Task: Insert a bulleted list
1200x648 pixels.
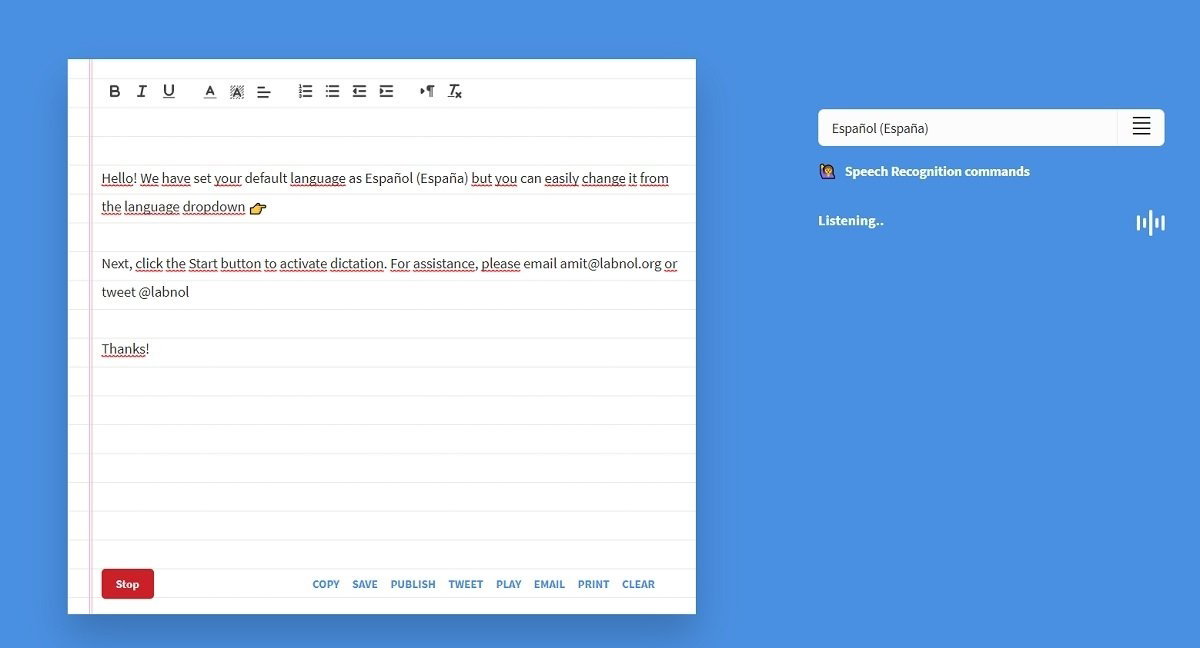Action: click(x=332, y=91)
